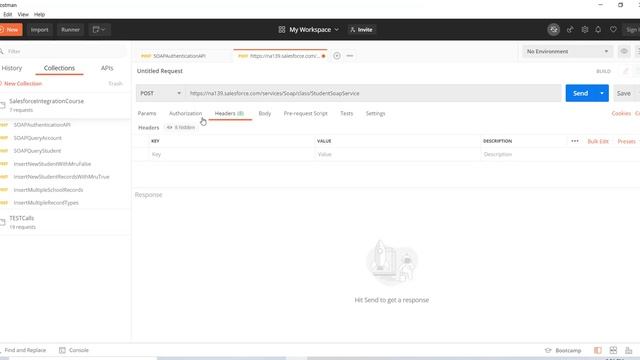The width and height of the screenshot is (640, 360).
Task: Click the Import button
Action: tap(40, 29)
